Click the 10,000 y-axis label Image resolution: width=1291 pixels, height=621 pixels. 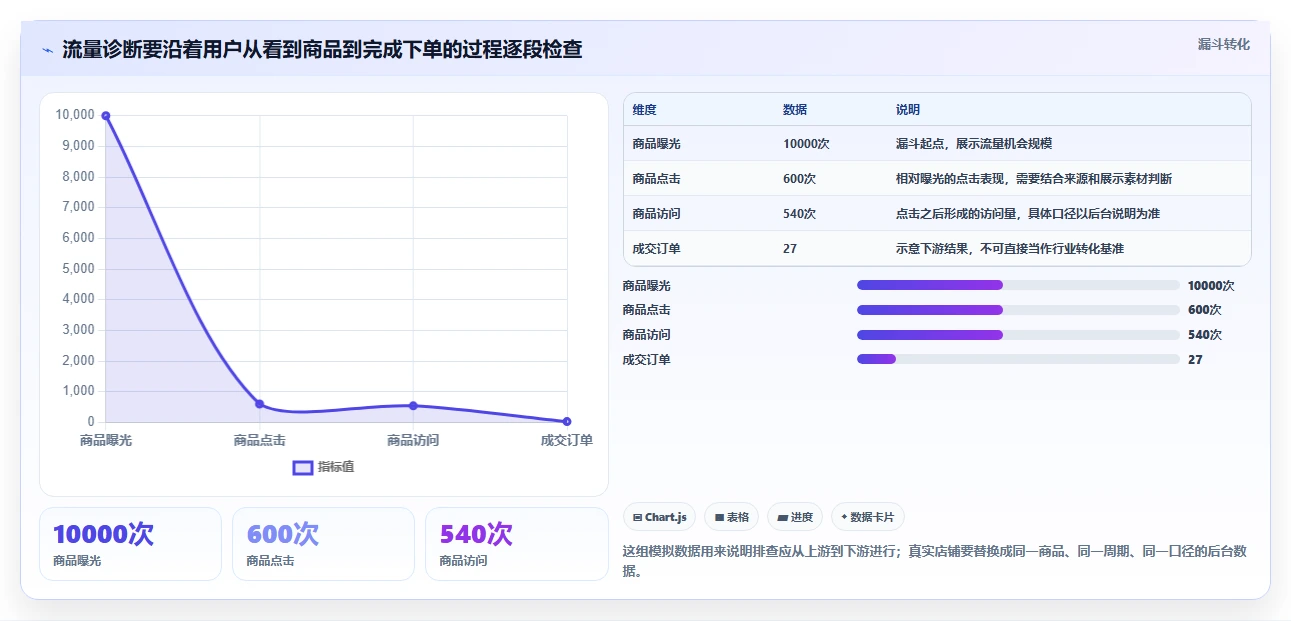[x=75, y=115]
